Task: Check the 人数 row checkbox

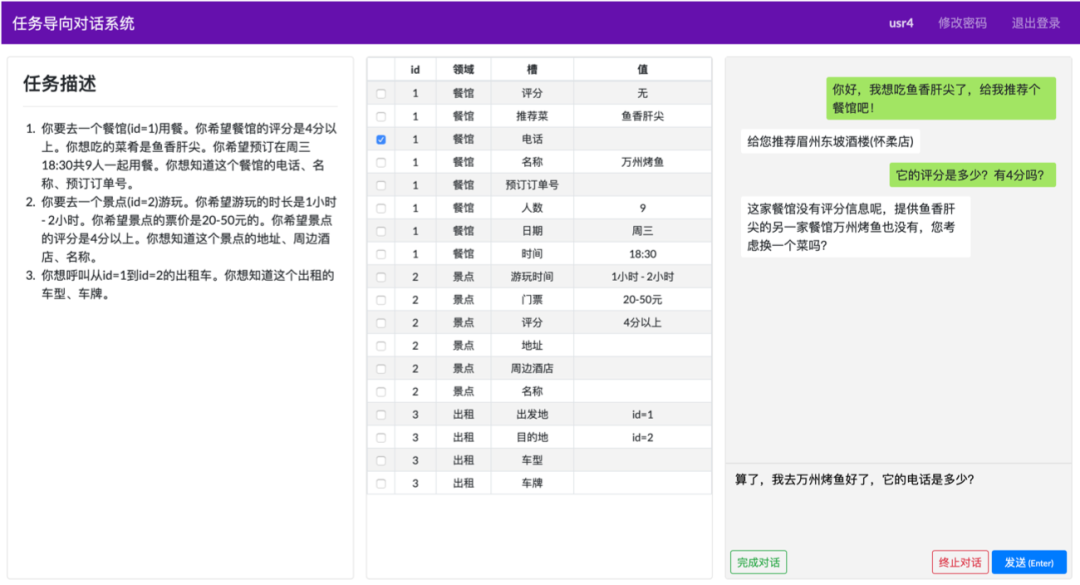Action: [380, 208]
